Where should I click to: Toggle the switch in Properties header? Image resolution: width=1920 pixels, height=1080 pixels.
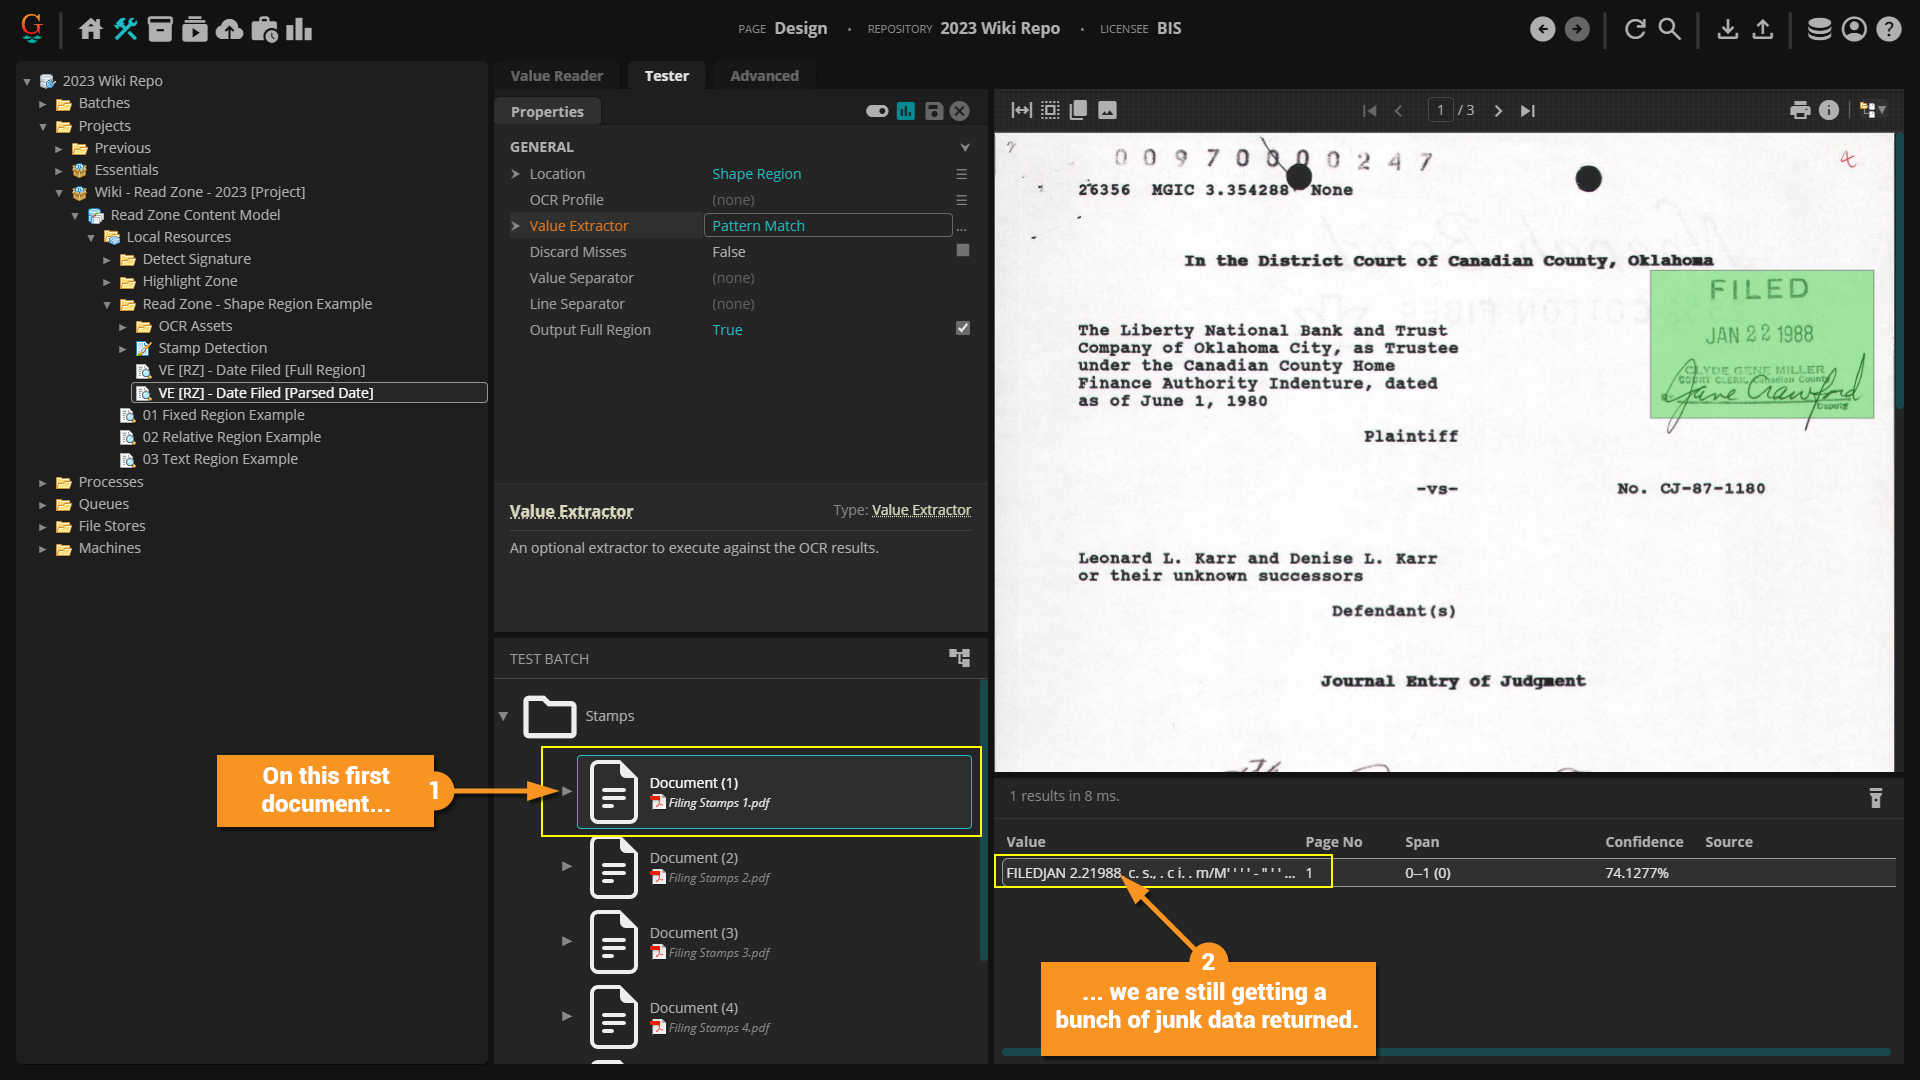pos(877,111)
